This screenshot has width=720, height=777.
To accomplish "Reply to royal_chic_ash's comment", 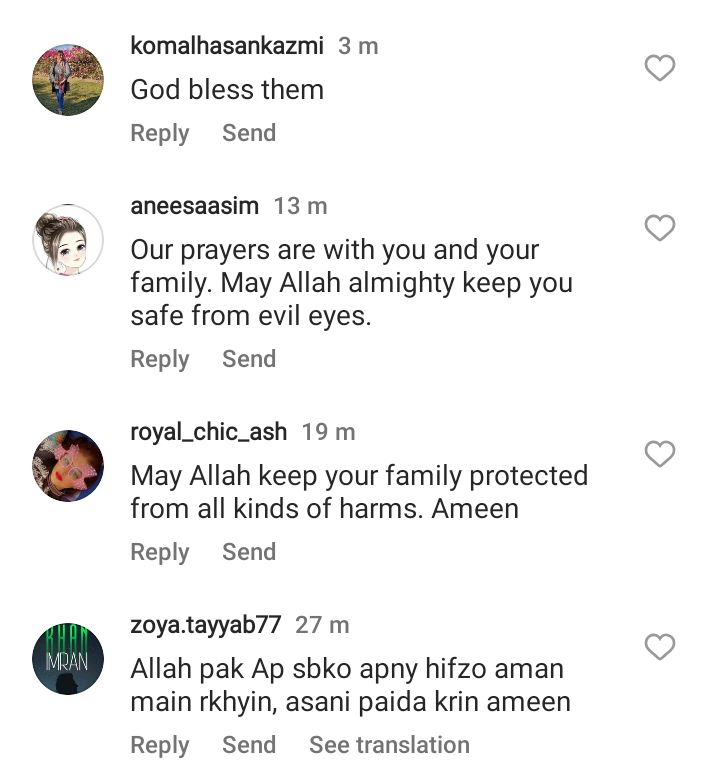I will 160,553.
